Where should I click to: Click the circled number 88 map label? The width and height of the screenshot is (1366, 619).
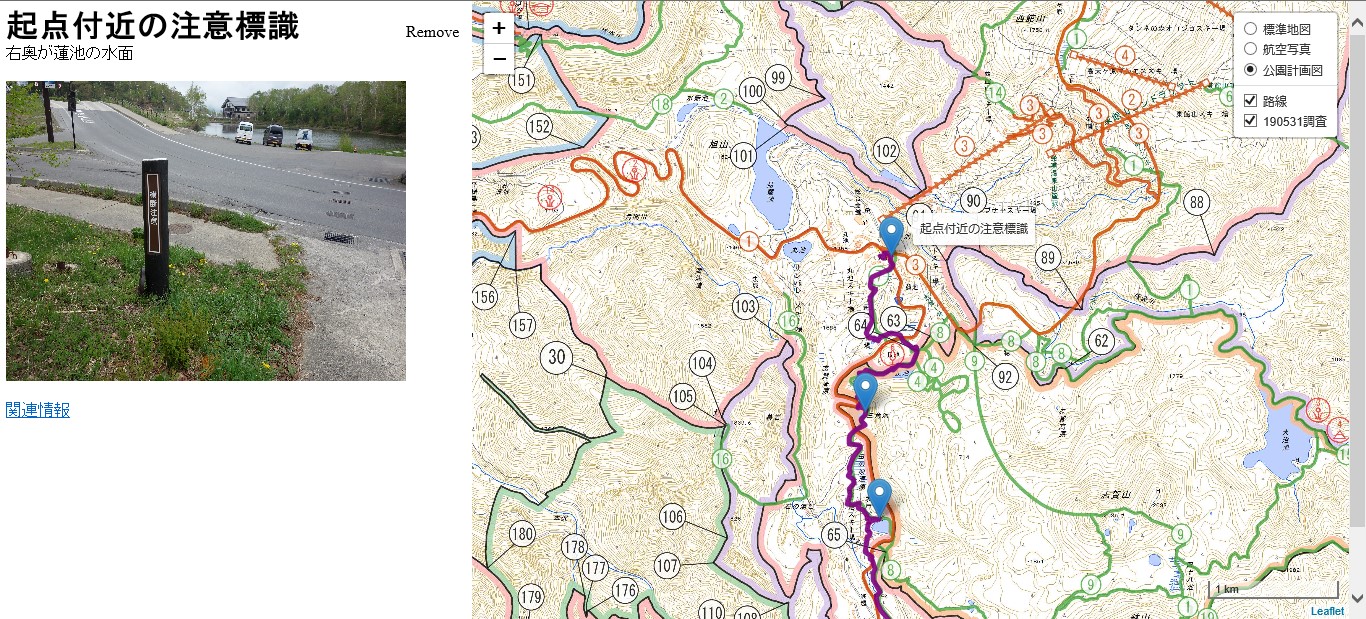click(x=1196, y=203)
